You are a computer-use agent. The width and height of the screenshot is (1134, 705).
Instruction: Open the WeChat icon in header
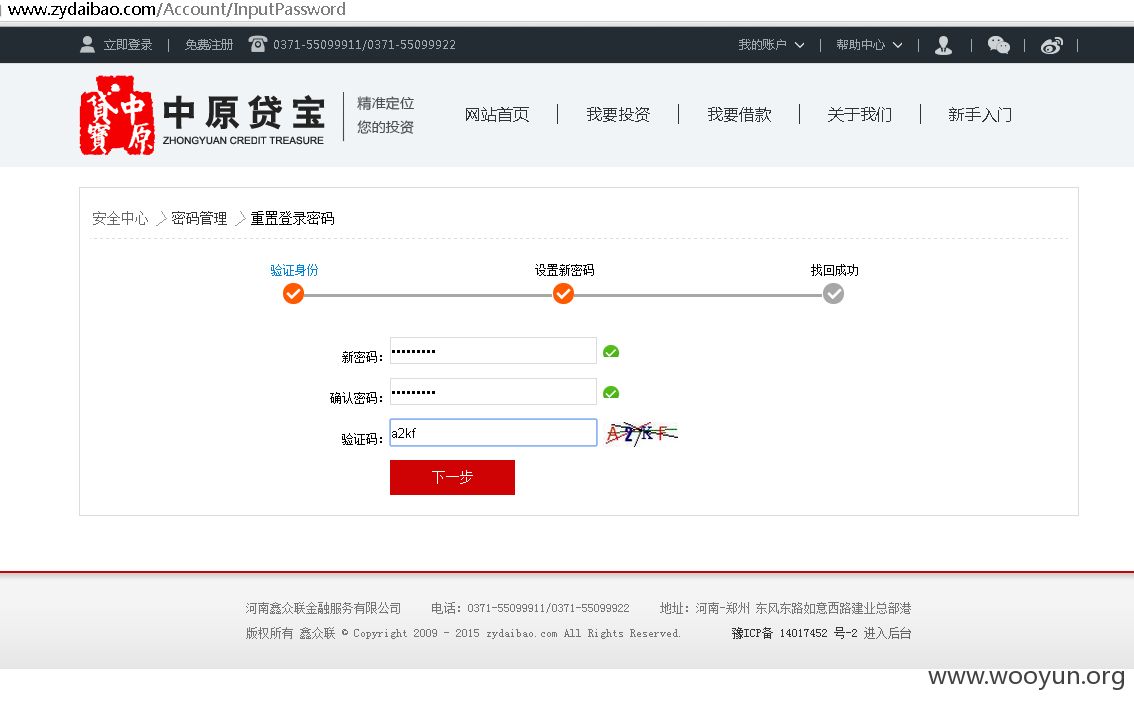[x=999, y=45]
